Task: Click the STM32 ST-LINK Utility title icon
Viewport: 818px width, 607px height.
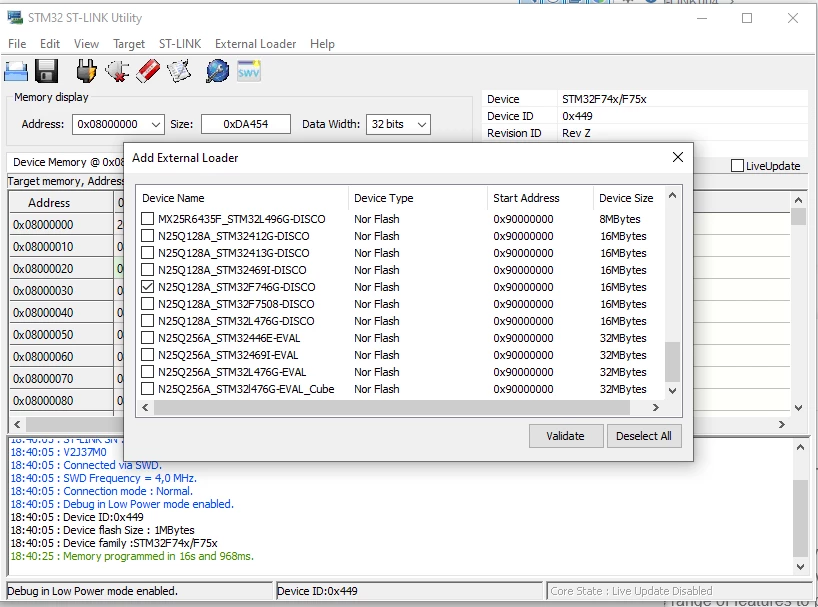Action: click(15, 17)
